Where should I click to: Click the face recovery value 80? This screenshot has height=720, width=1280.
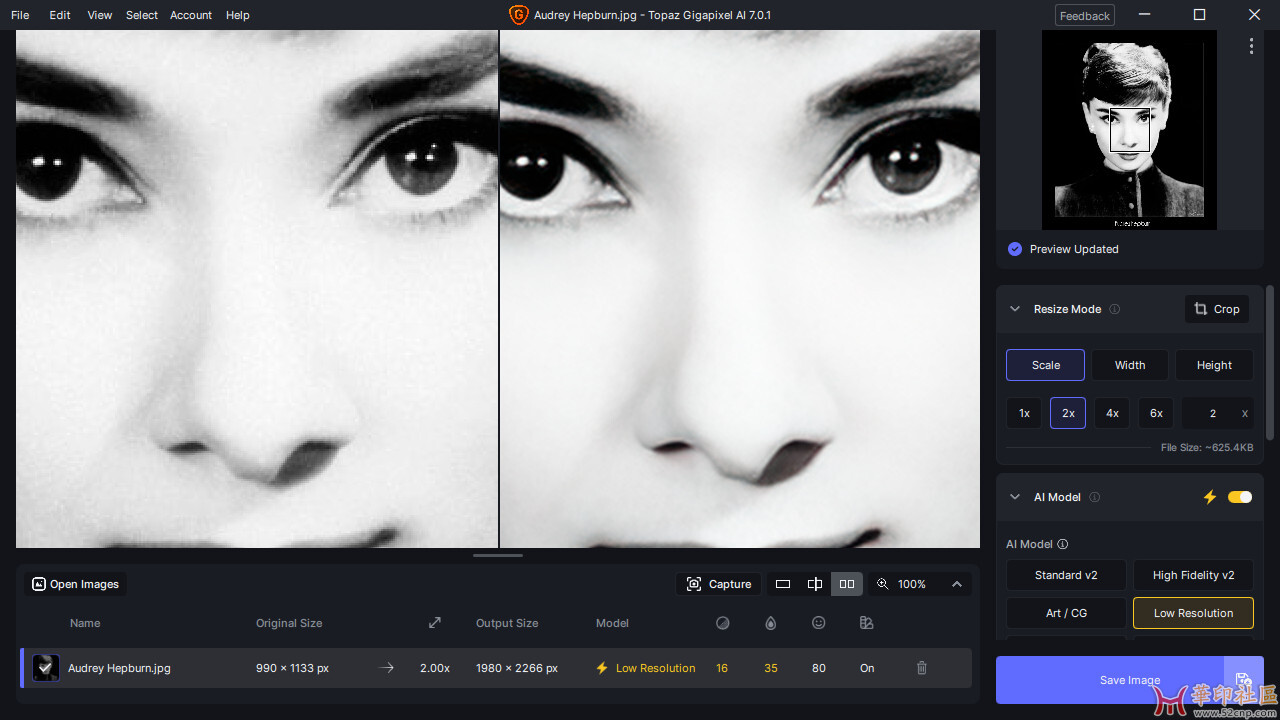point(819,668)
